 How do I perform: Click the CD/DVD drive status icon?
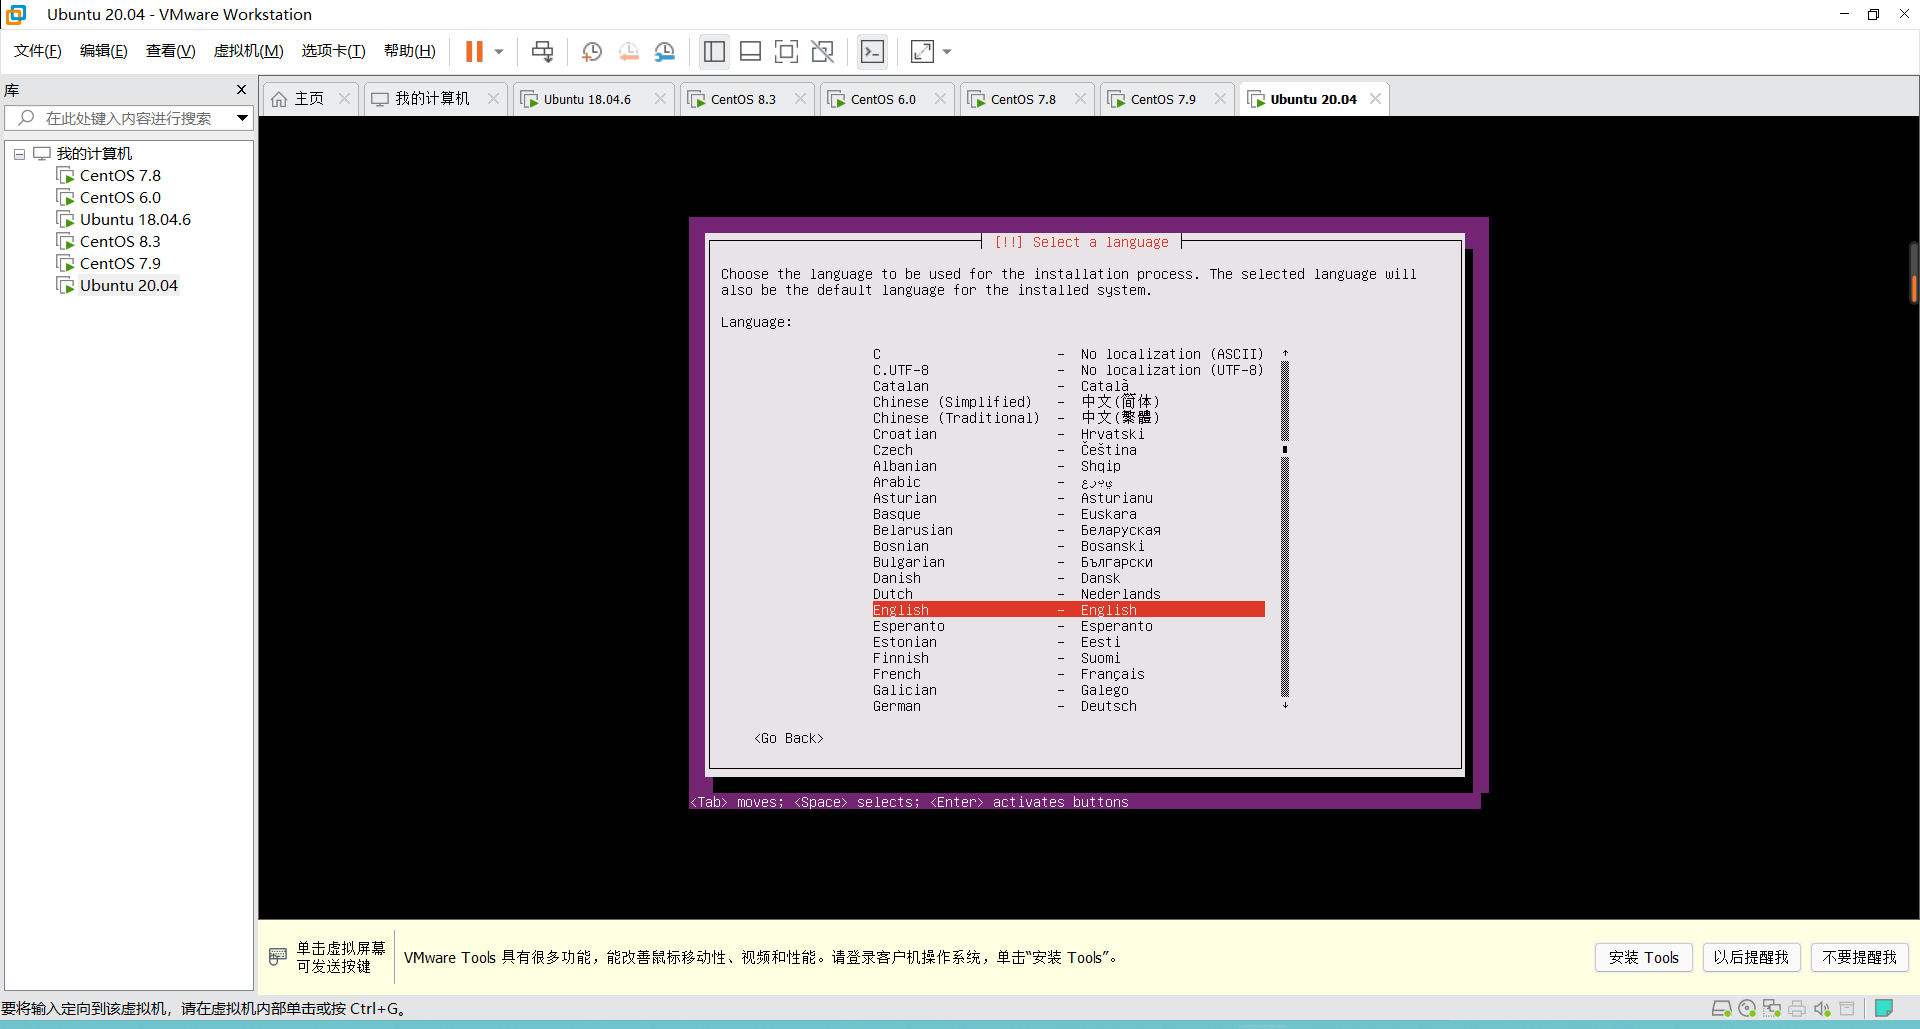click(1747, 1008)
